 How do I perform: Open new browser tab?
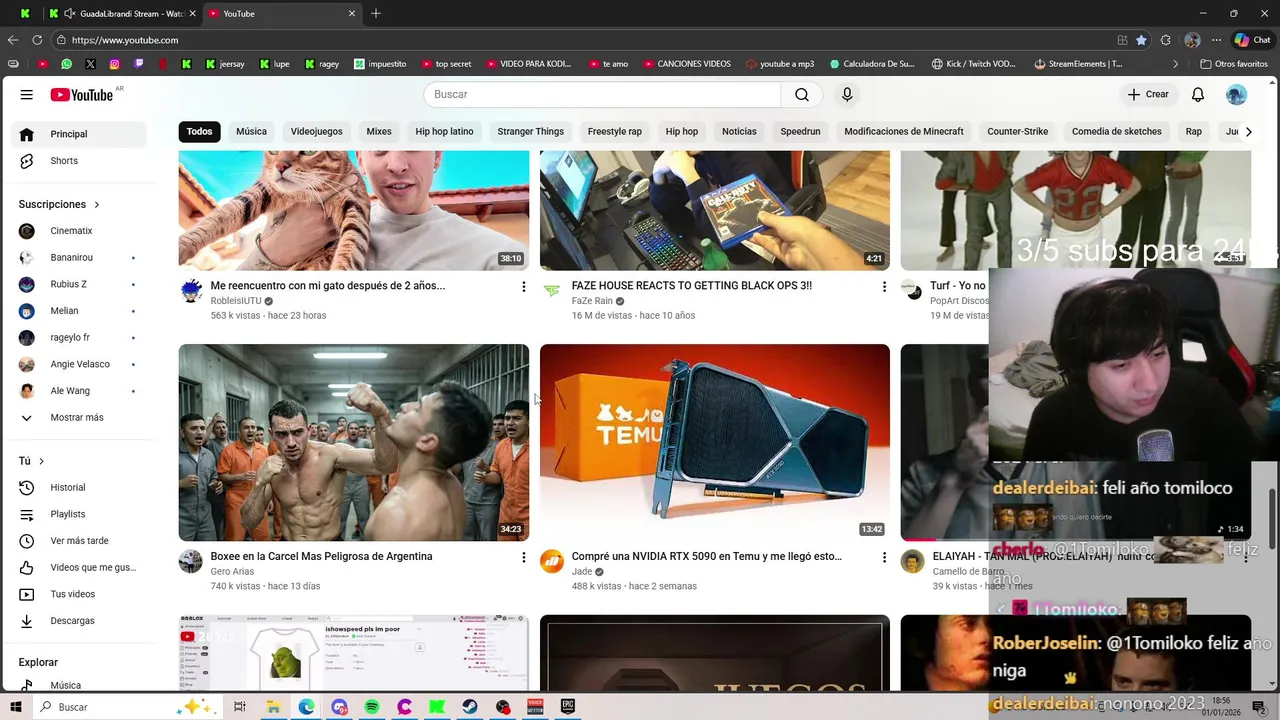[x=376, y=13]
